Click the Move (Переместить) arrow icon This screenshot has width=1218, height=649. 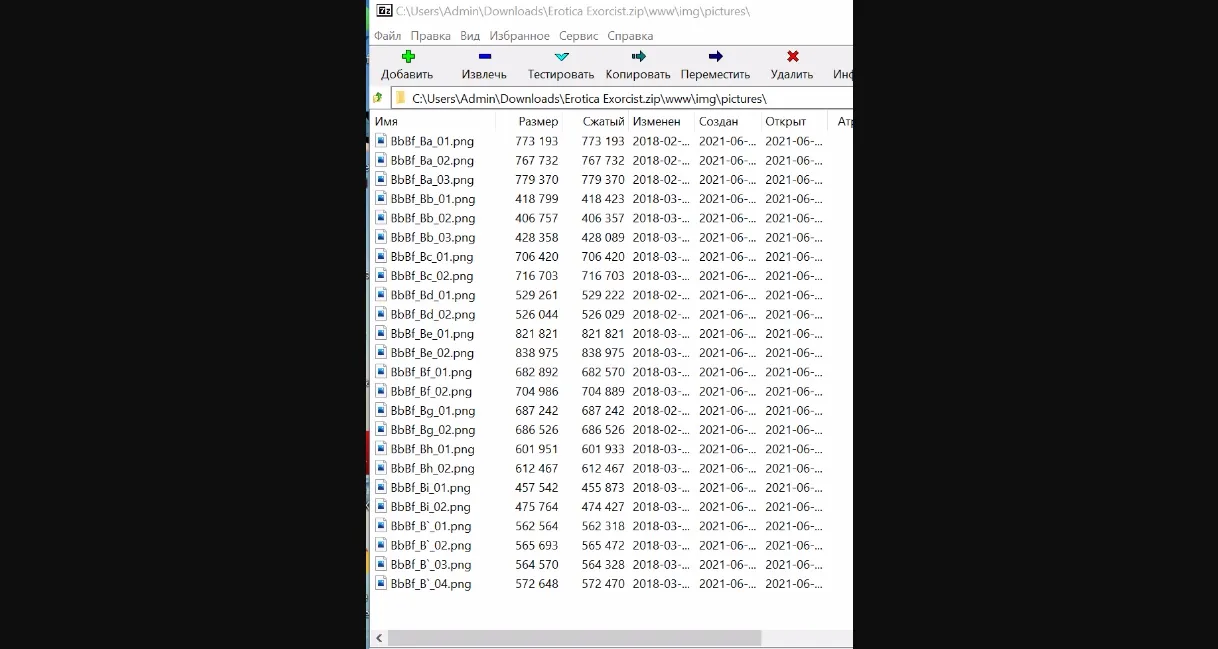point(715,57)
